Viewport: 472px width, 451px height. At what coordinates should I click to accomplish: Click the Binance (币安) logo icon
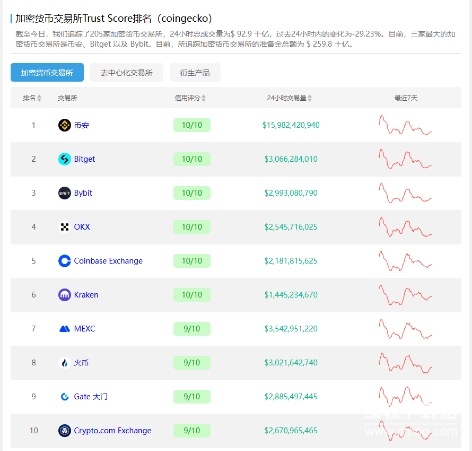click(64, 125)
